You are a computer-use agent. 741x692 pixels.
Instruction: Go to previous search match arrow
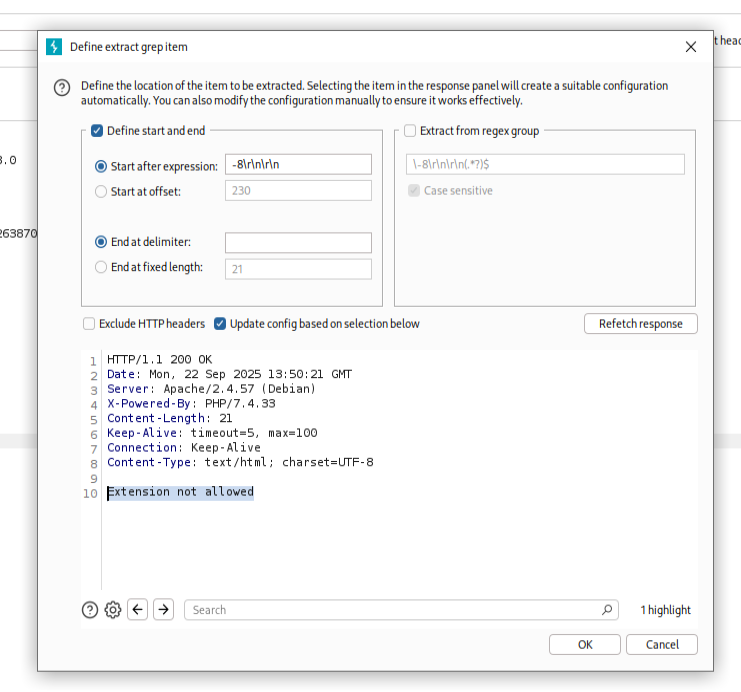pos(138,609)
